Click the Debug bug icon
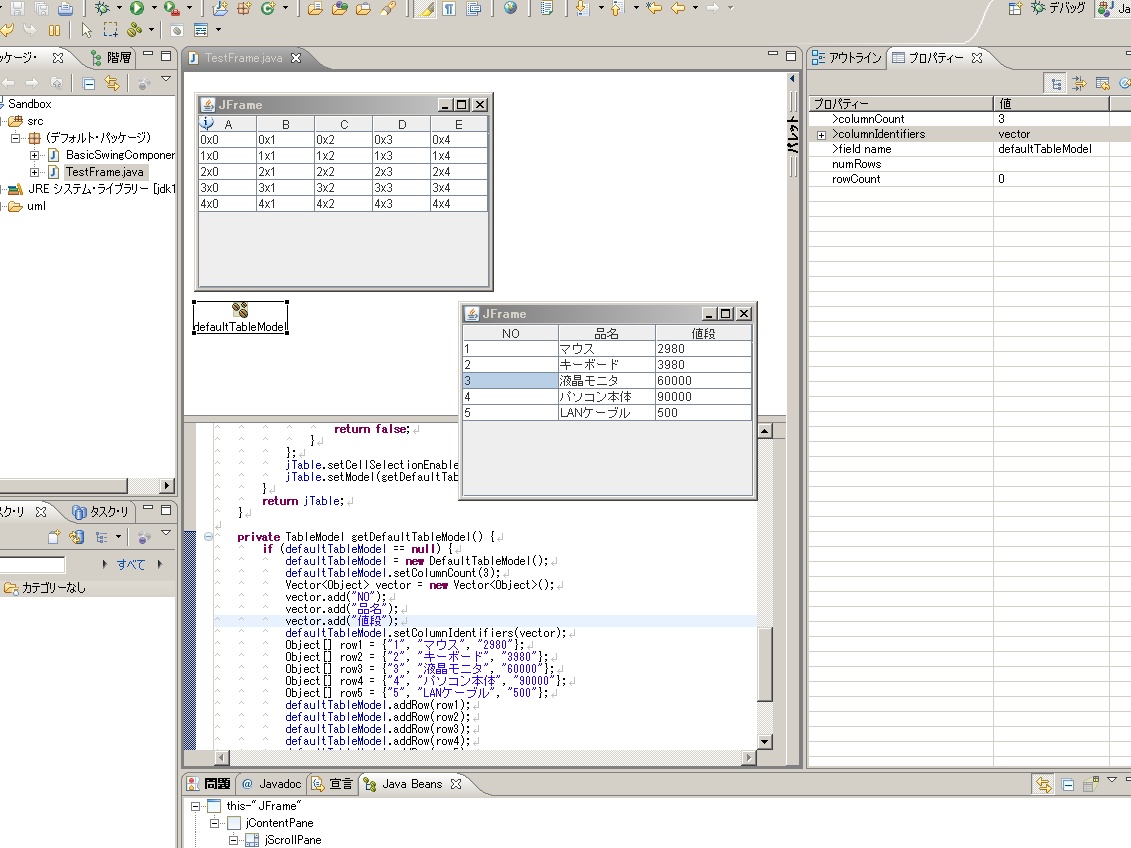 click(x=102, y=8)
